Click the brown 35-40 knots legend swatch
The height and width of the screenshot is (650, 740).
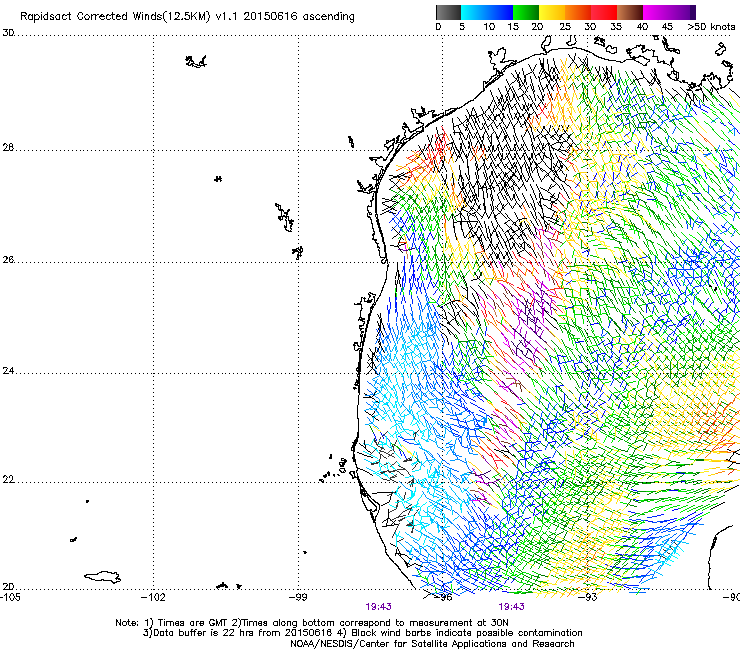630,12
